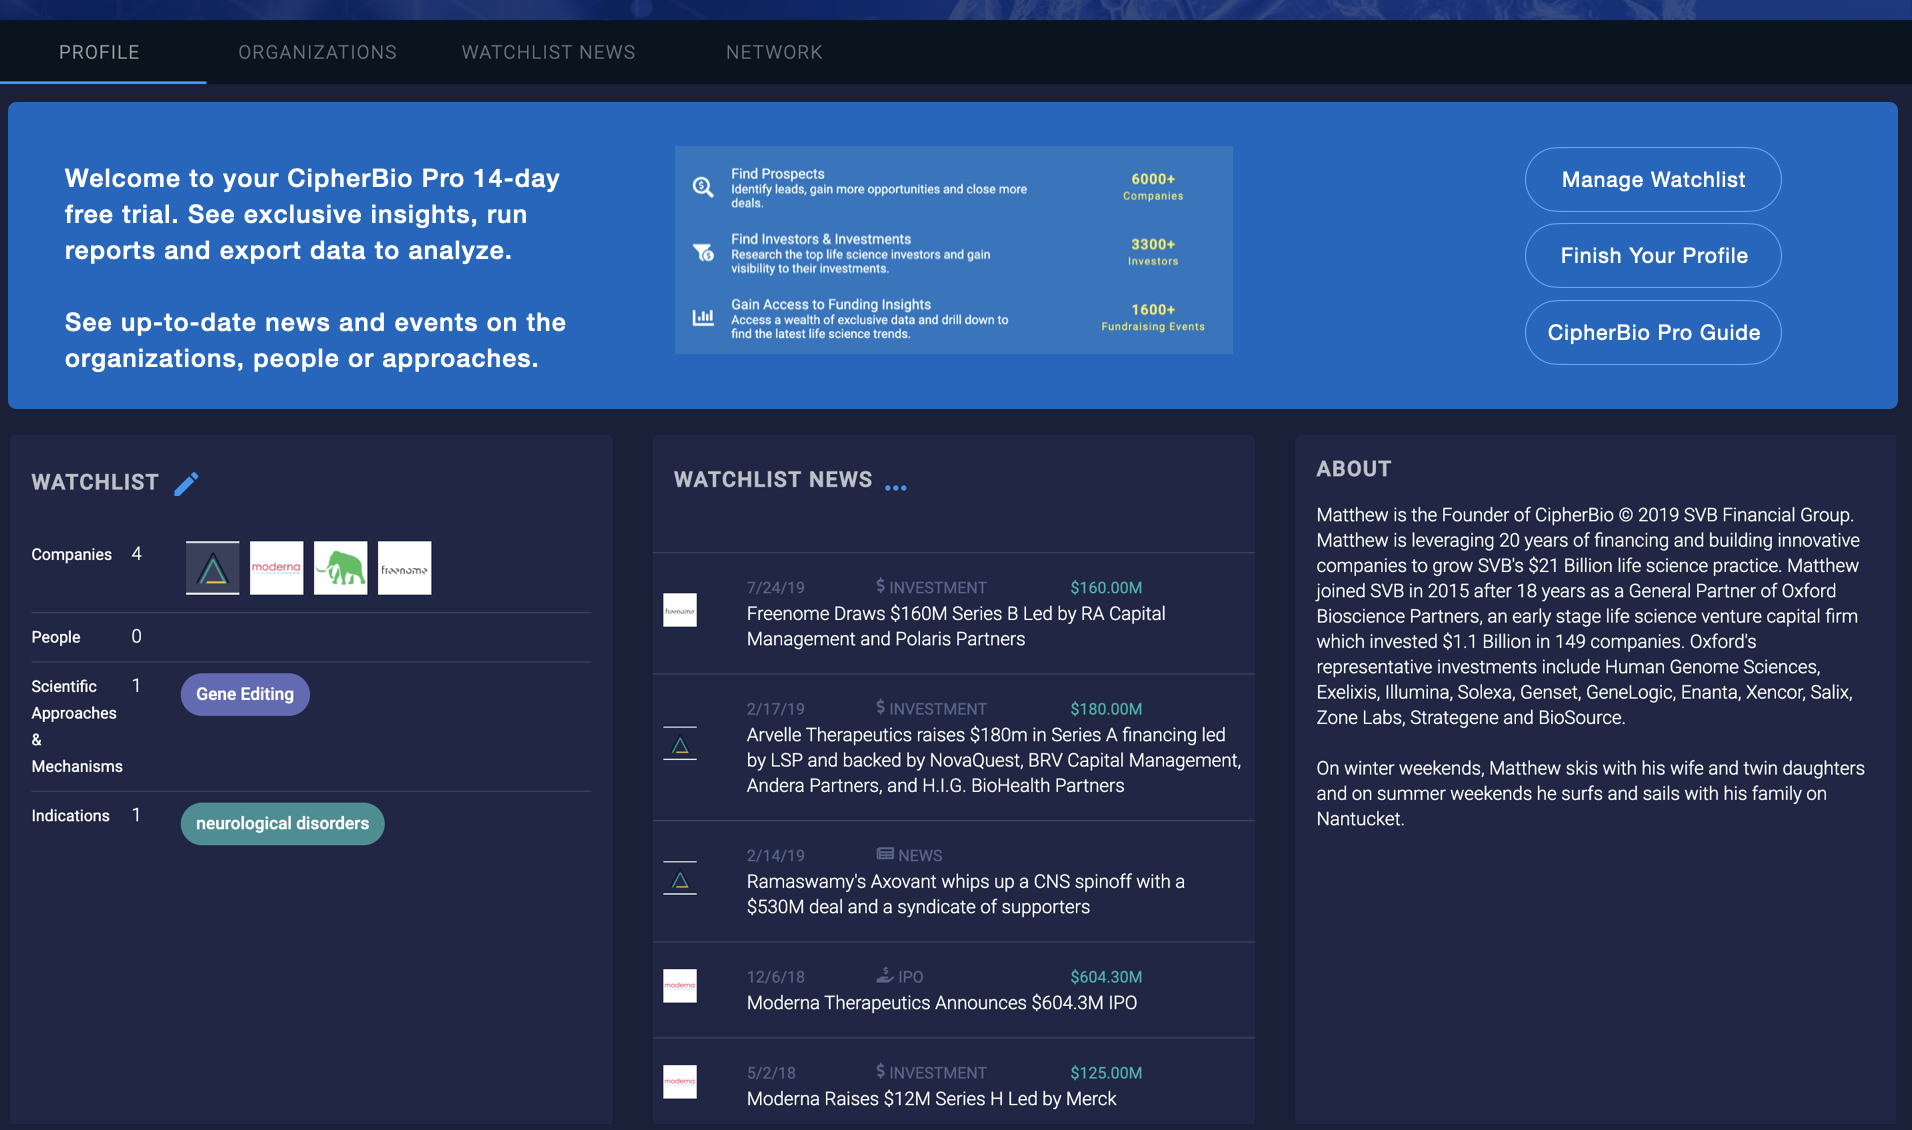Open the Arvelle triangle company logo in Watchlist
The image size is (1912, 1130).
click(213, 568)
